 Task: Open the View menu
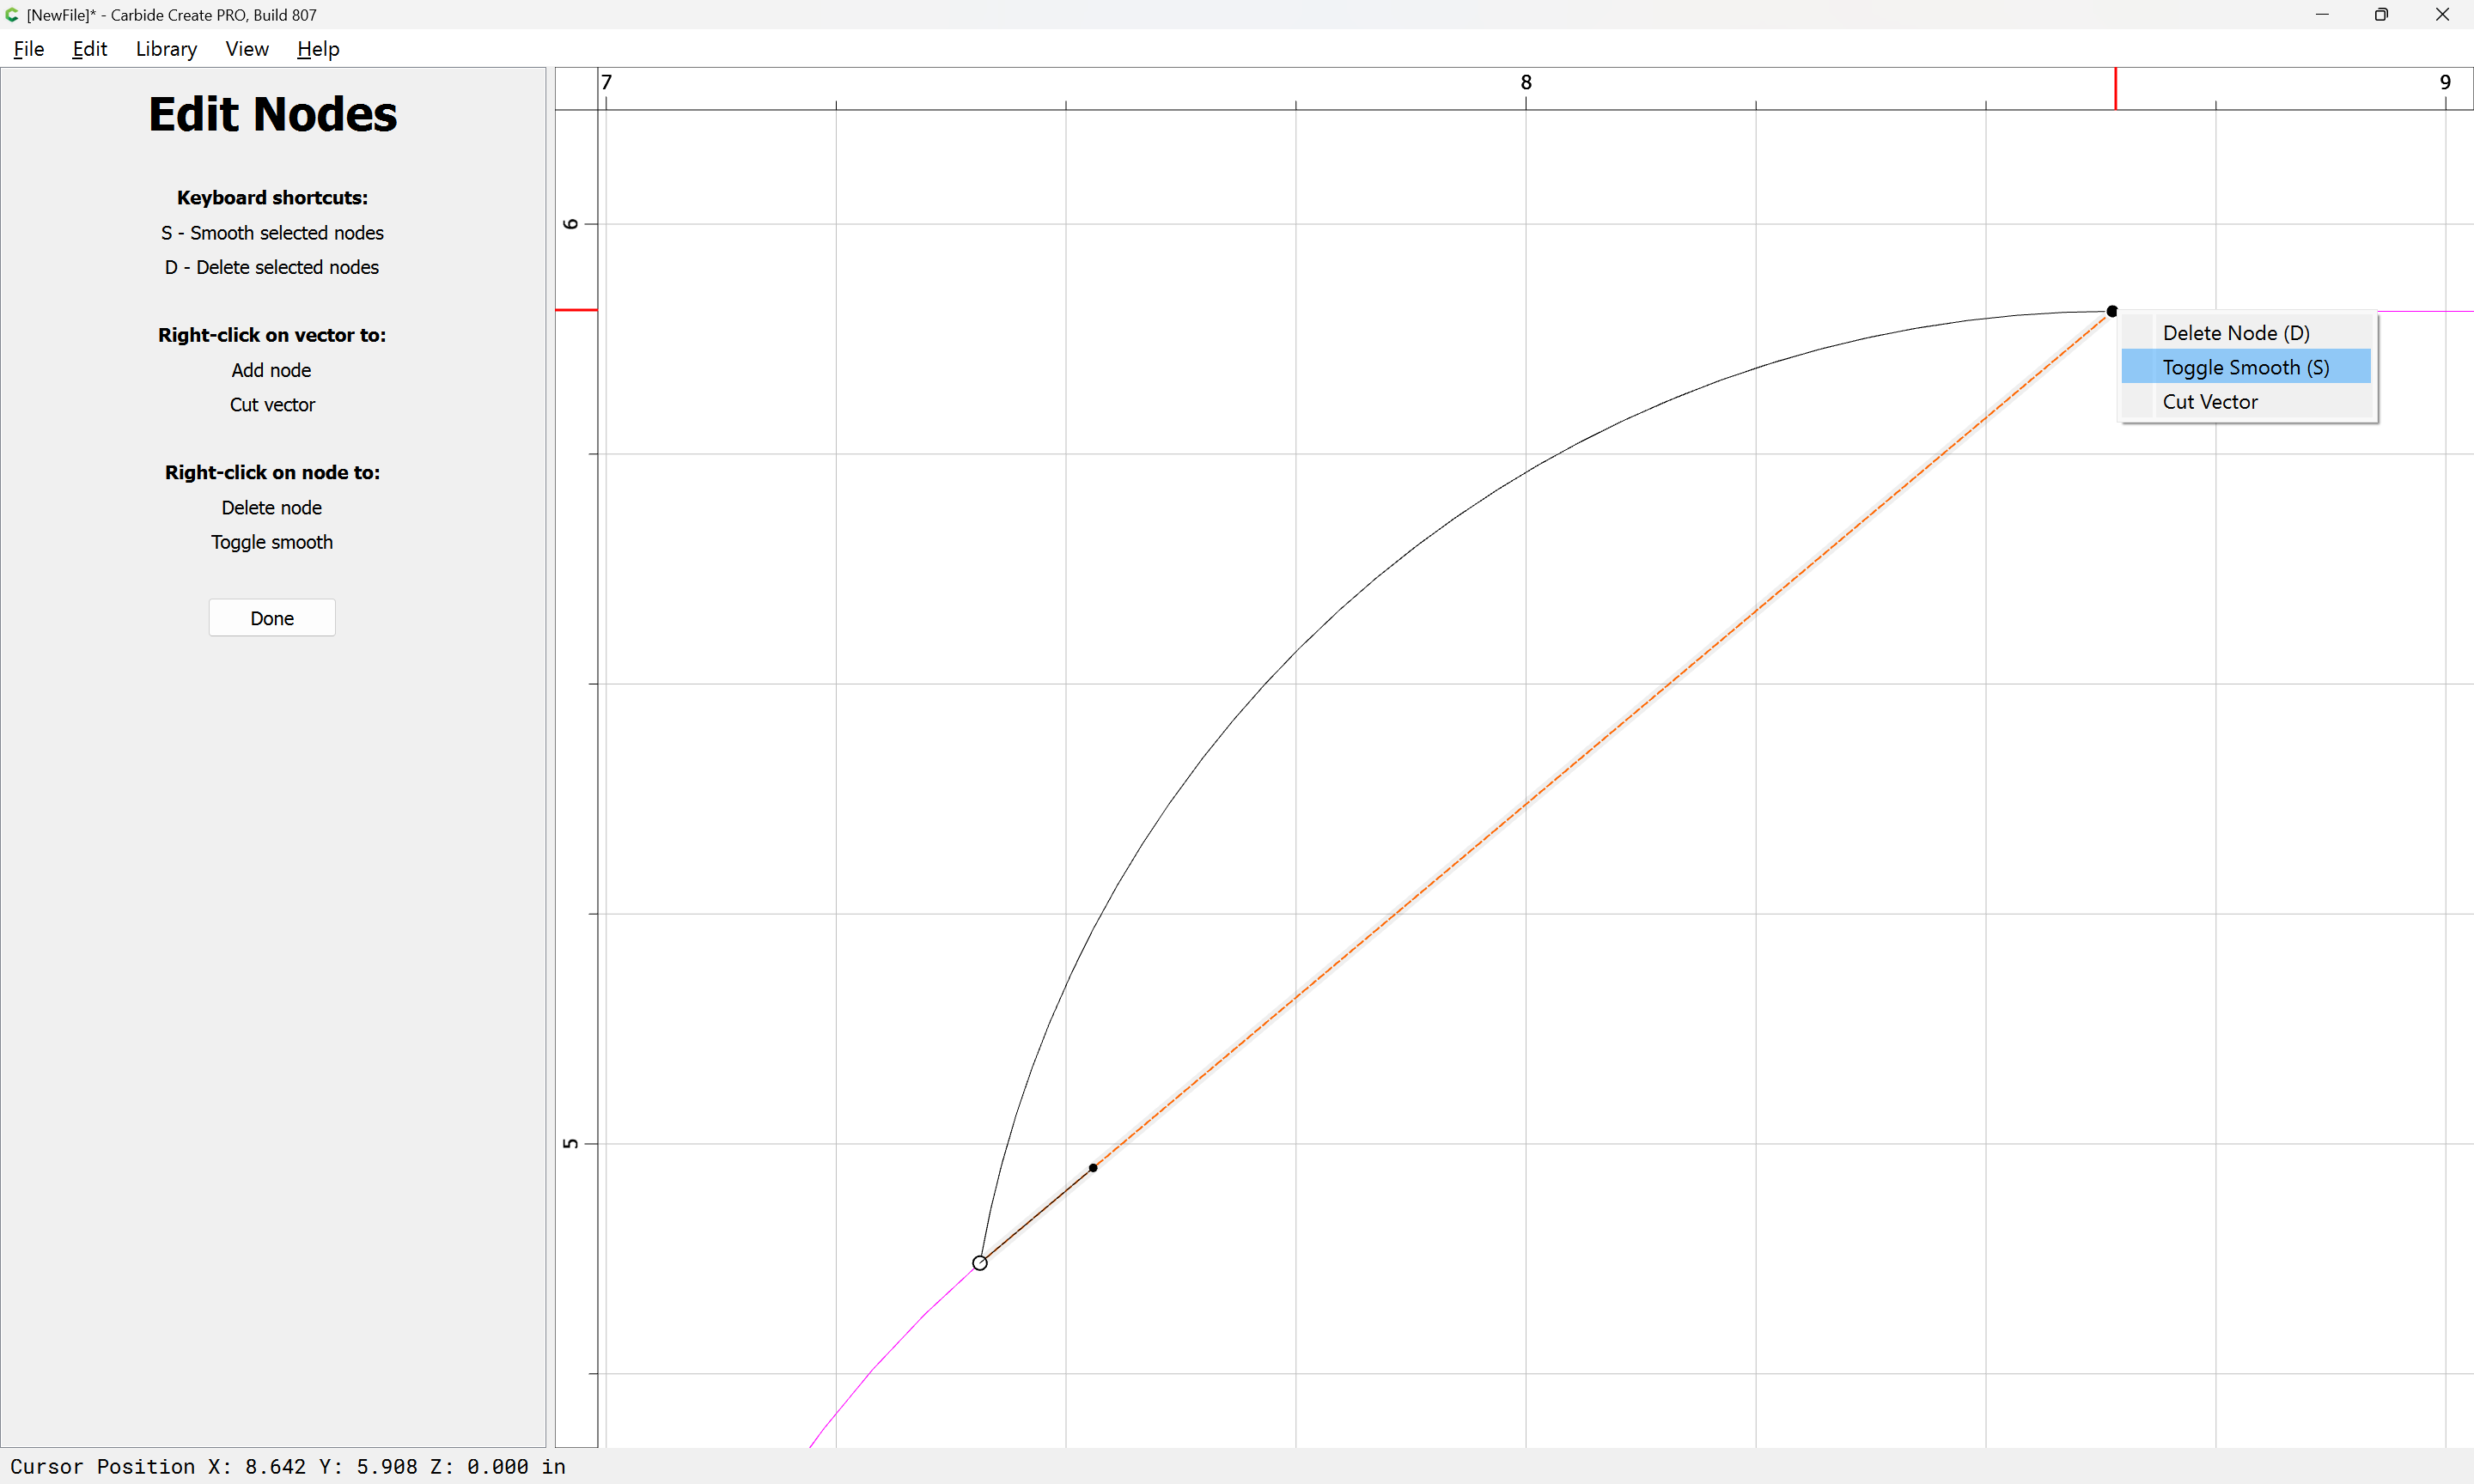(x=247, y=49)
